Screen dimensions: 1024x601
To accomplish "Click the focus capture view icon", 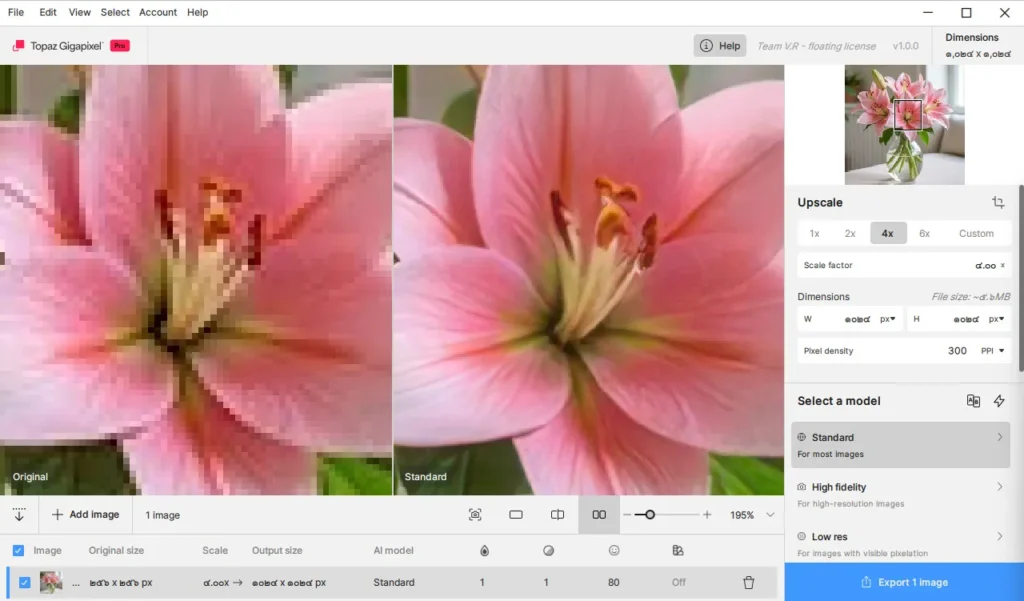I will (475, 515).
